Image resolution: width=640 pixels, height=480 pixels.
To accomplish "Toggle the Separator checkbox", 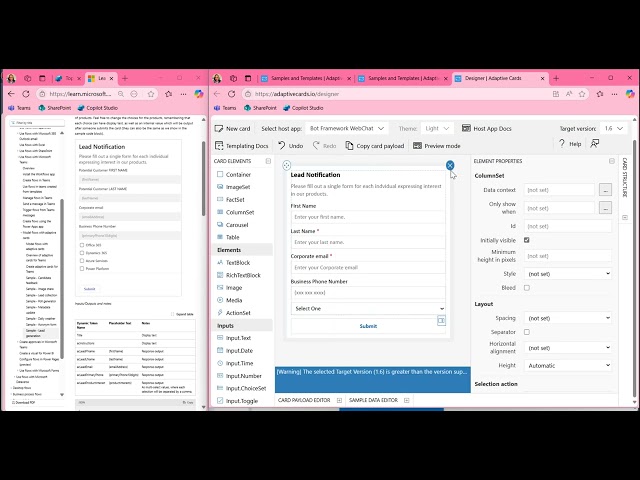I will (527, 332).
